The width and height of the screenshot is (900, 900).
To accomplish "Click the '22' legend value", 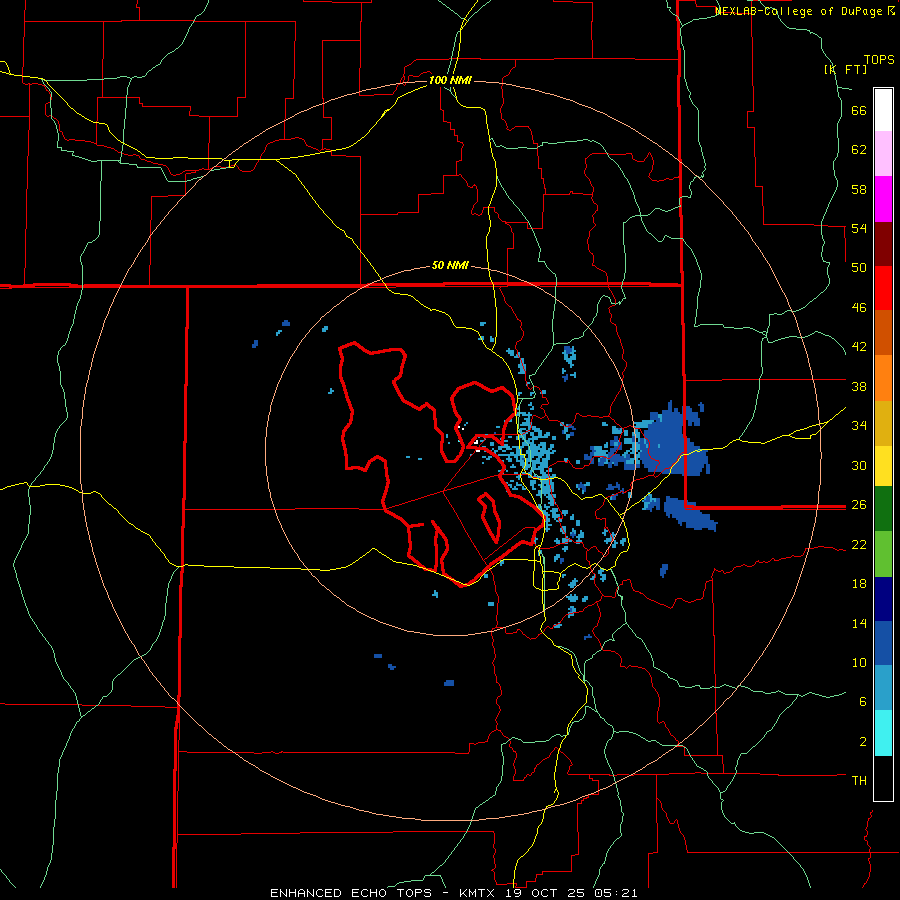I will pyautogui.click(x=859, y=544).
